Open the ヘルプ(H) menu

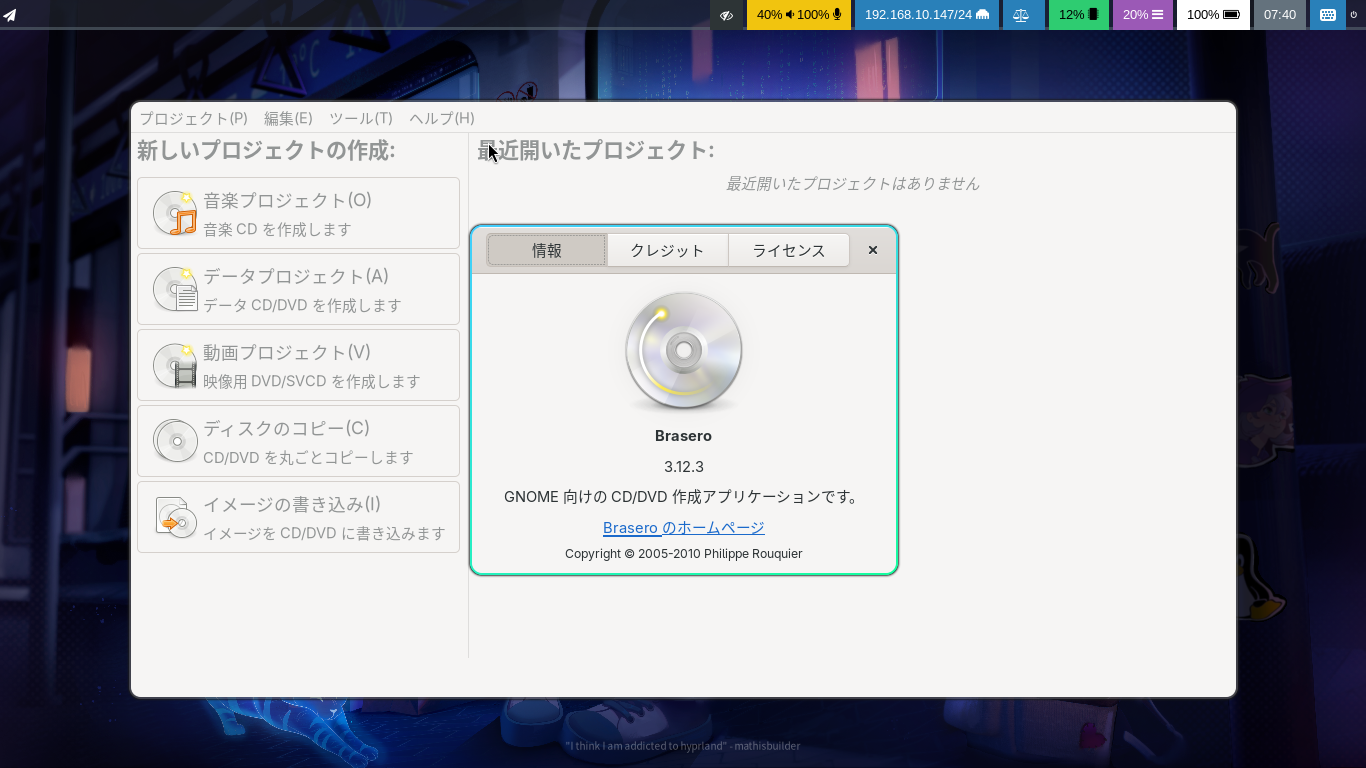coord(442,118)
